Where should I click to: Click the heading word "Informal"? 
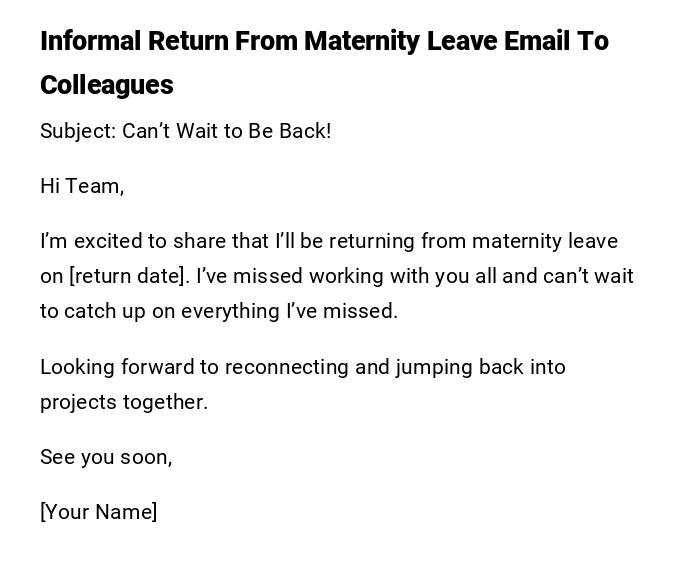click(90, 41)
